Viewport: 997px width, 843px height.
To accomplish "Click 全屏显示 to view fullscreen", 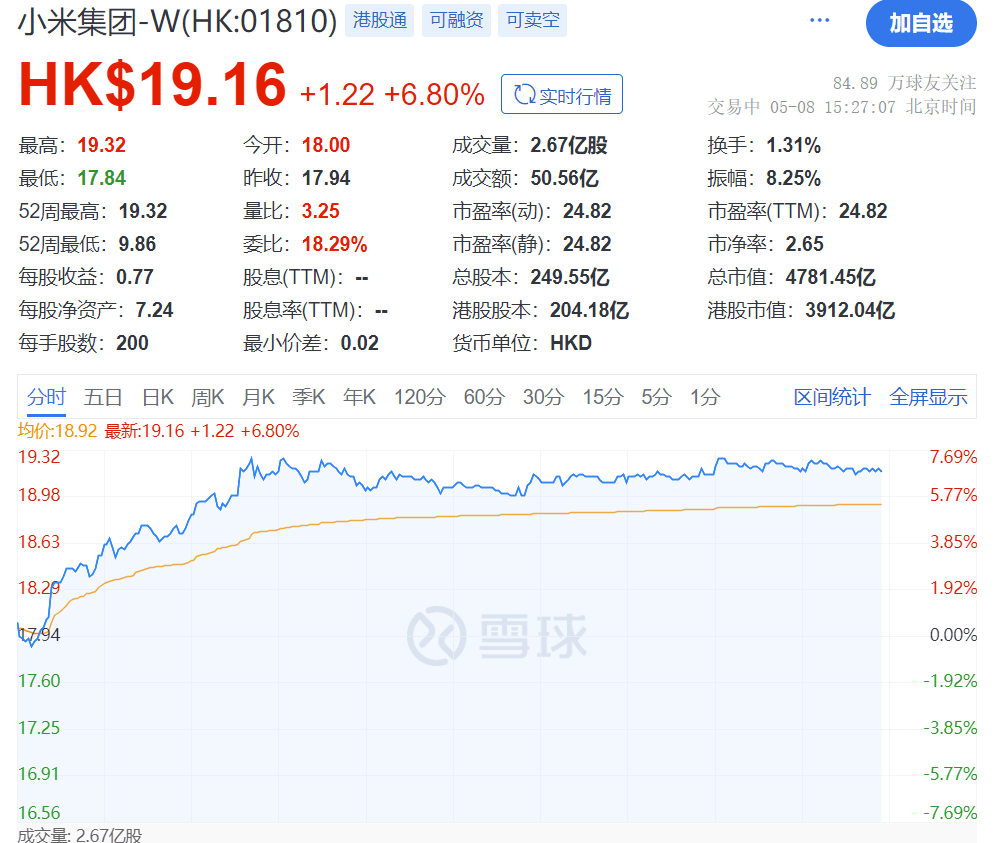I will click(928, 397).
